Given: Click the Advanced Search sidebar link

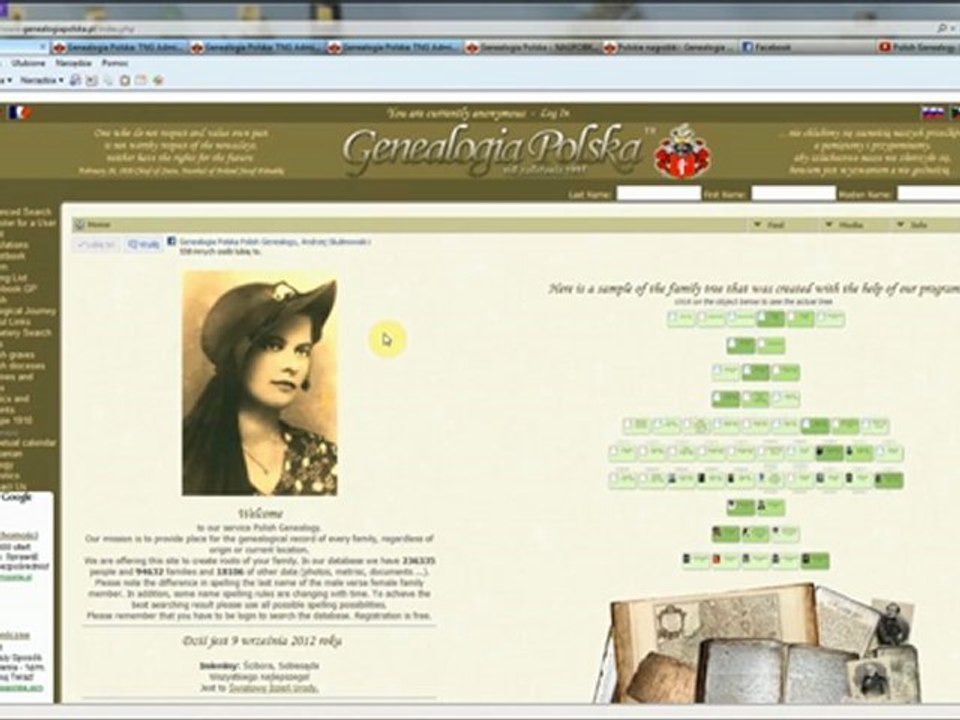Looking at the screenshot, I should click(26, 212).
